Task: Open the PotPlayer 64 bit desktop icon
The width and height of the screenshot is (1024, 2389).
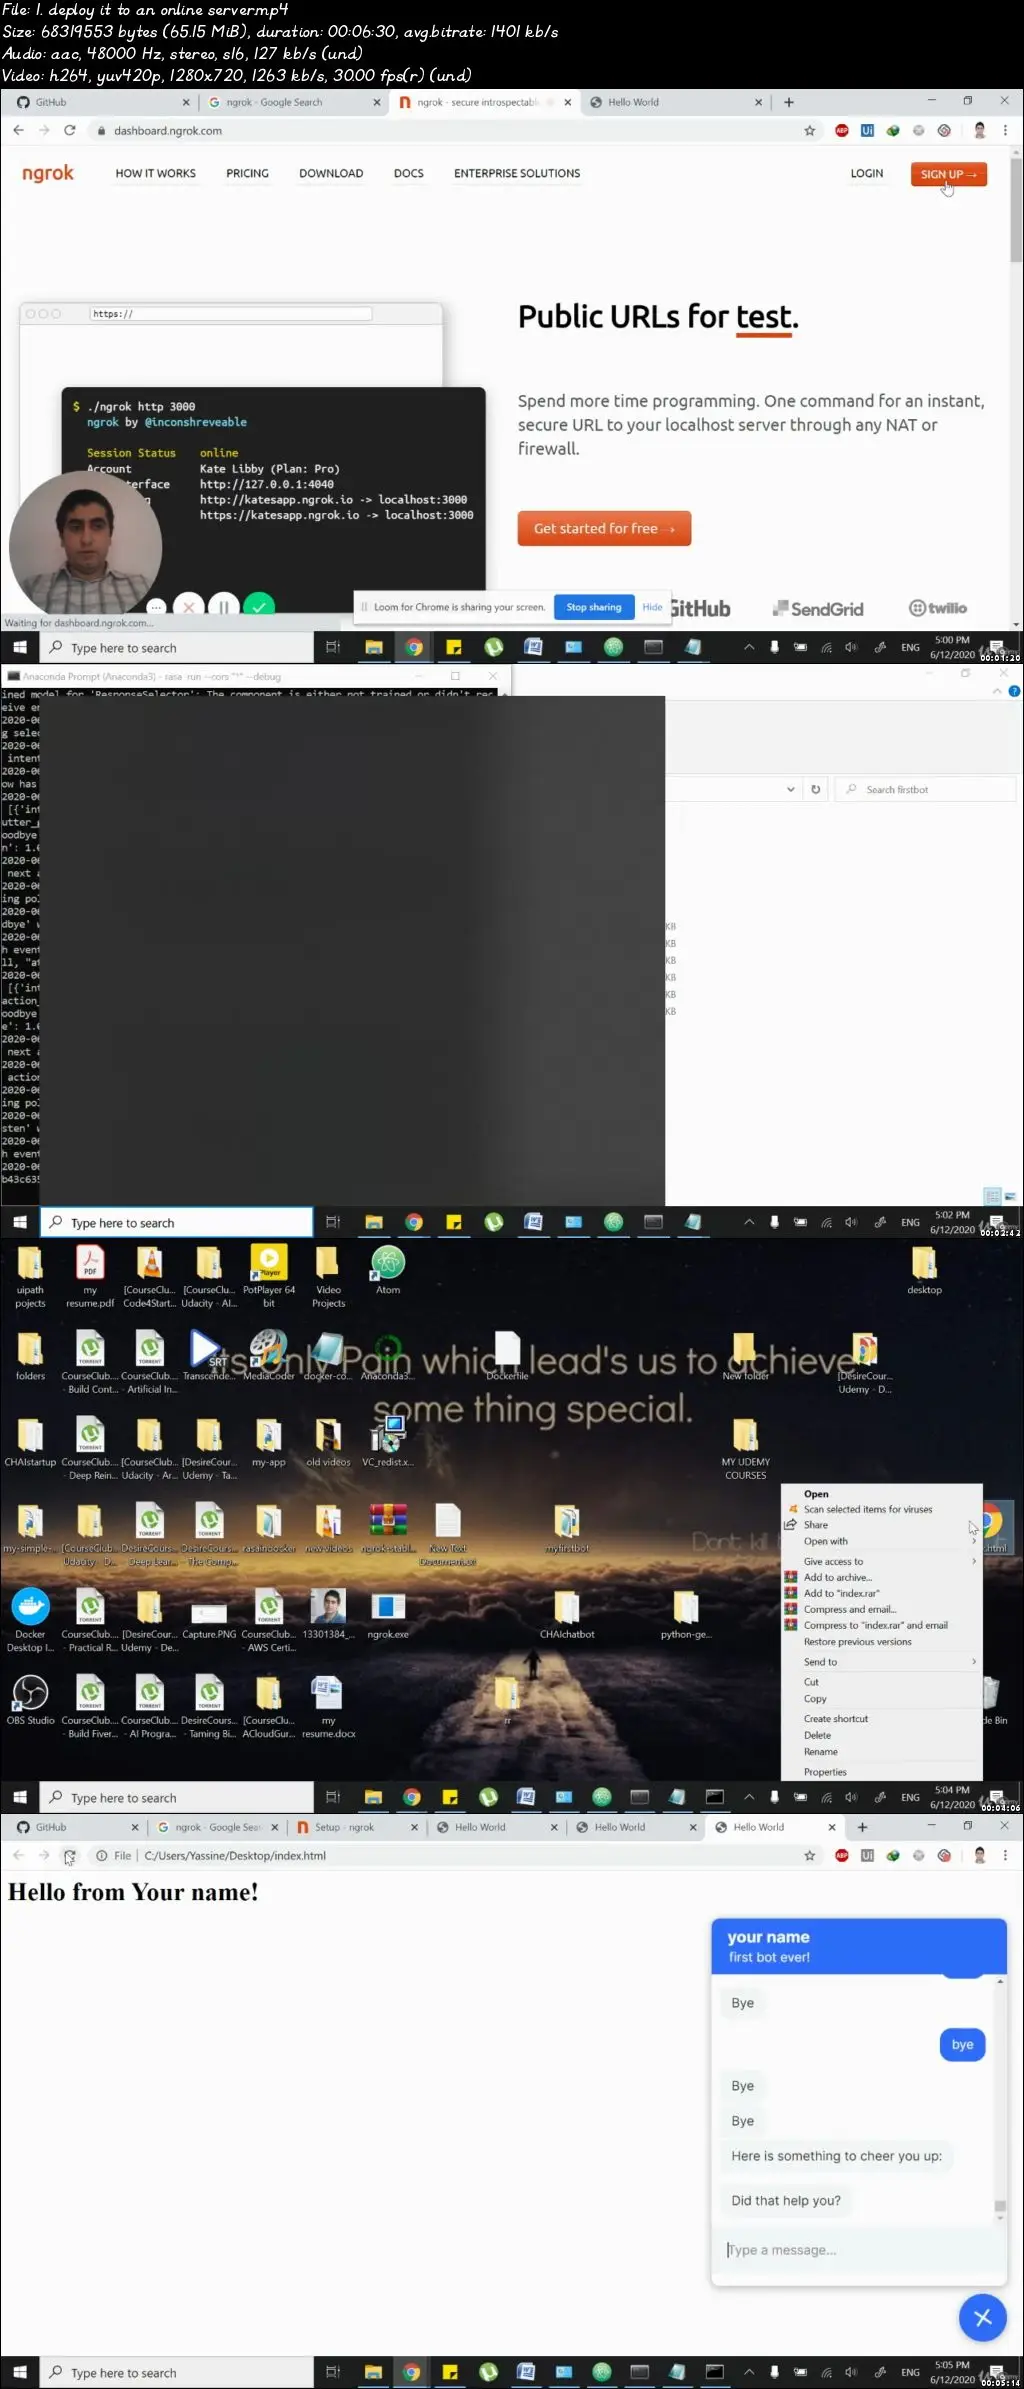Action: tap(268, 1276)
